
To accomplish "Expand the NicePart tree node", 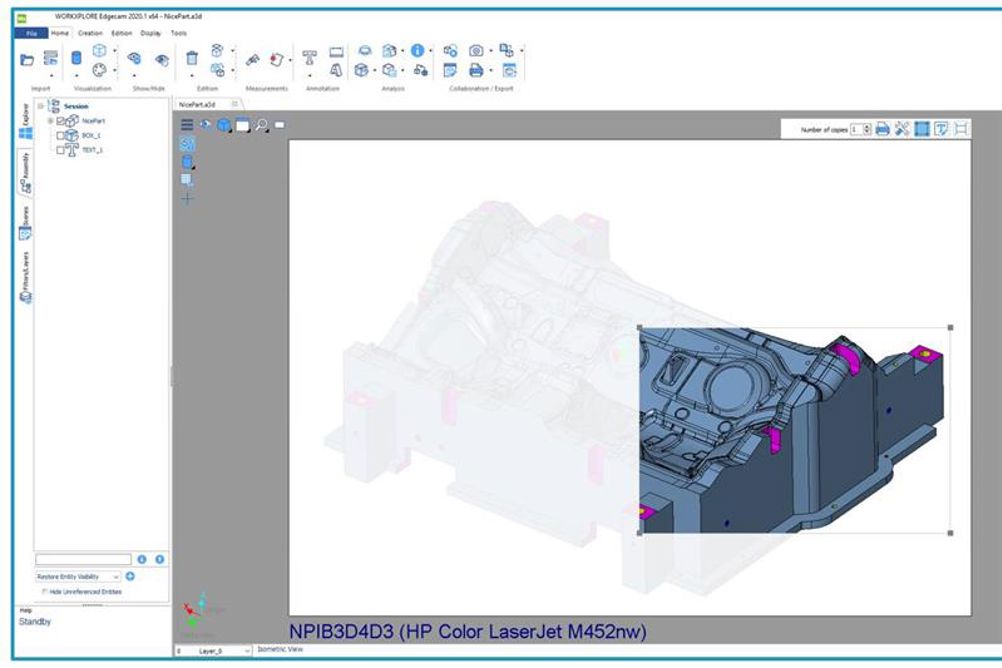I will click(x=50, y=121).
